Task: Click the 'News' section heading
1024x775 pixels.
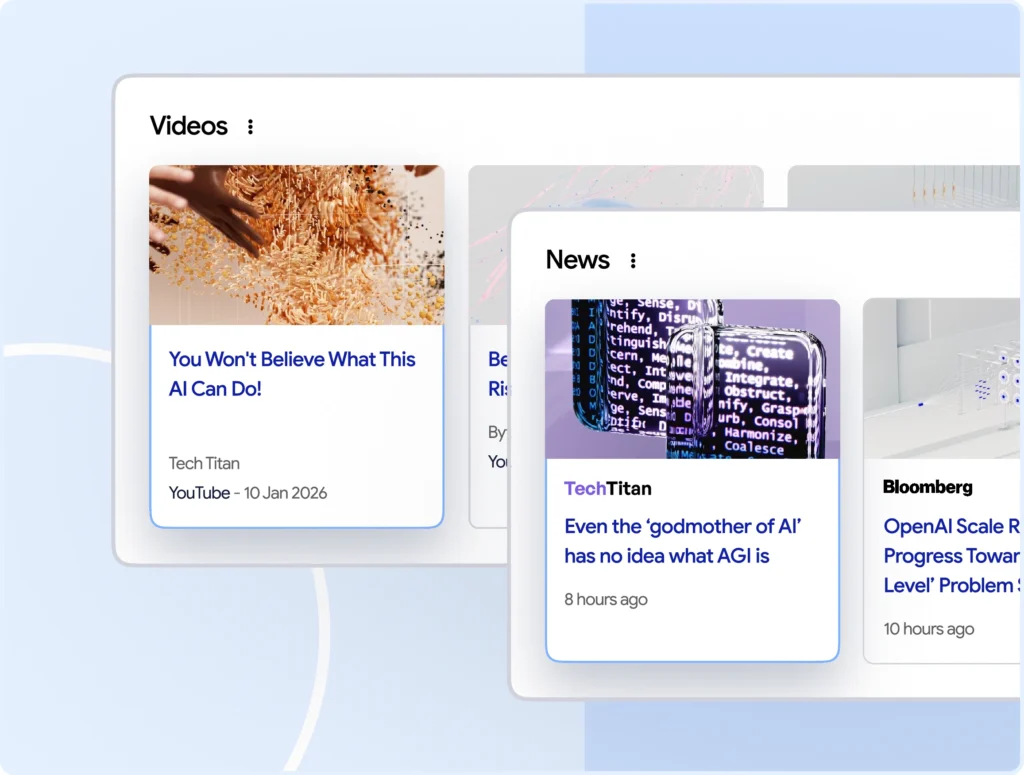Action: 577,260
